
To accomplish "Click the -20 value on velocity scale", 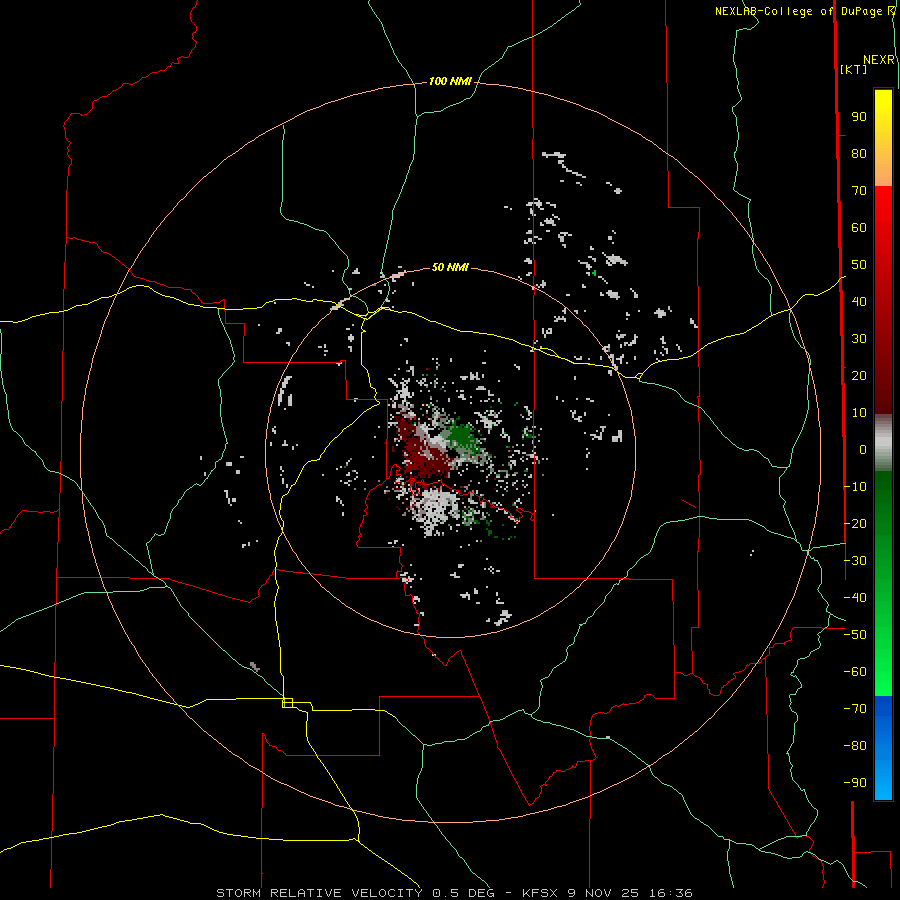I will tap(855, 524).
